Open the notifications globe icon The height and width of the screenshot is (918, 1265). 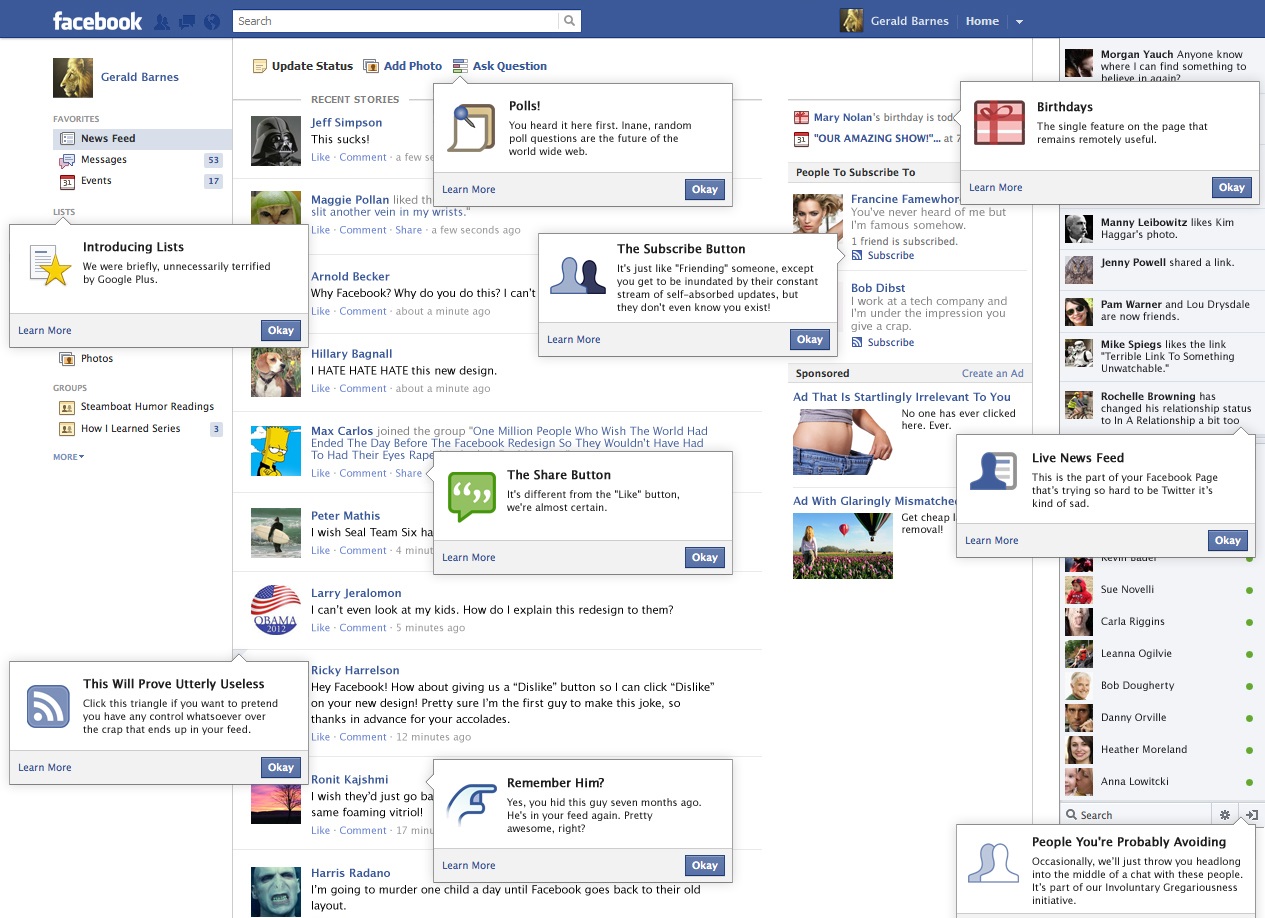(211, 21)
